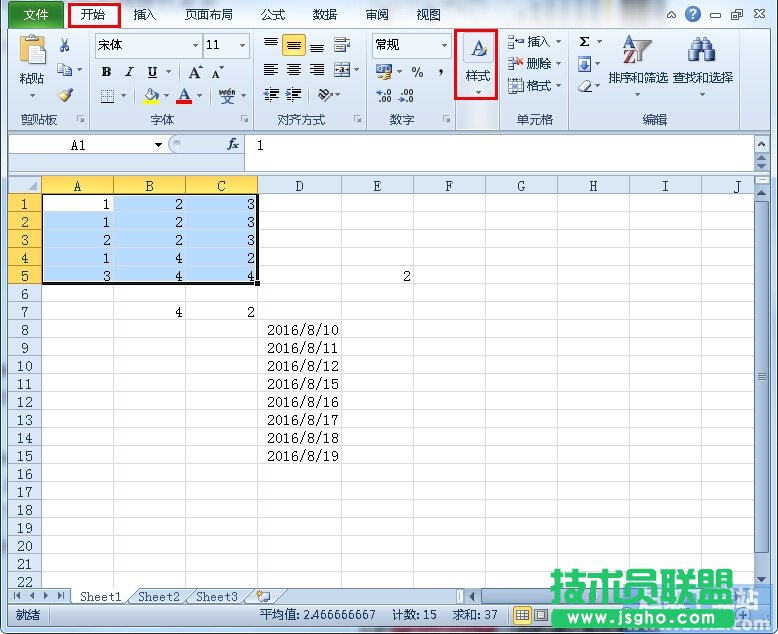Apply comma thousands separator style
The image size is (778, 634).
point(440,72)
